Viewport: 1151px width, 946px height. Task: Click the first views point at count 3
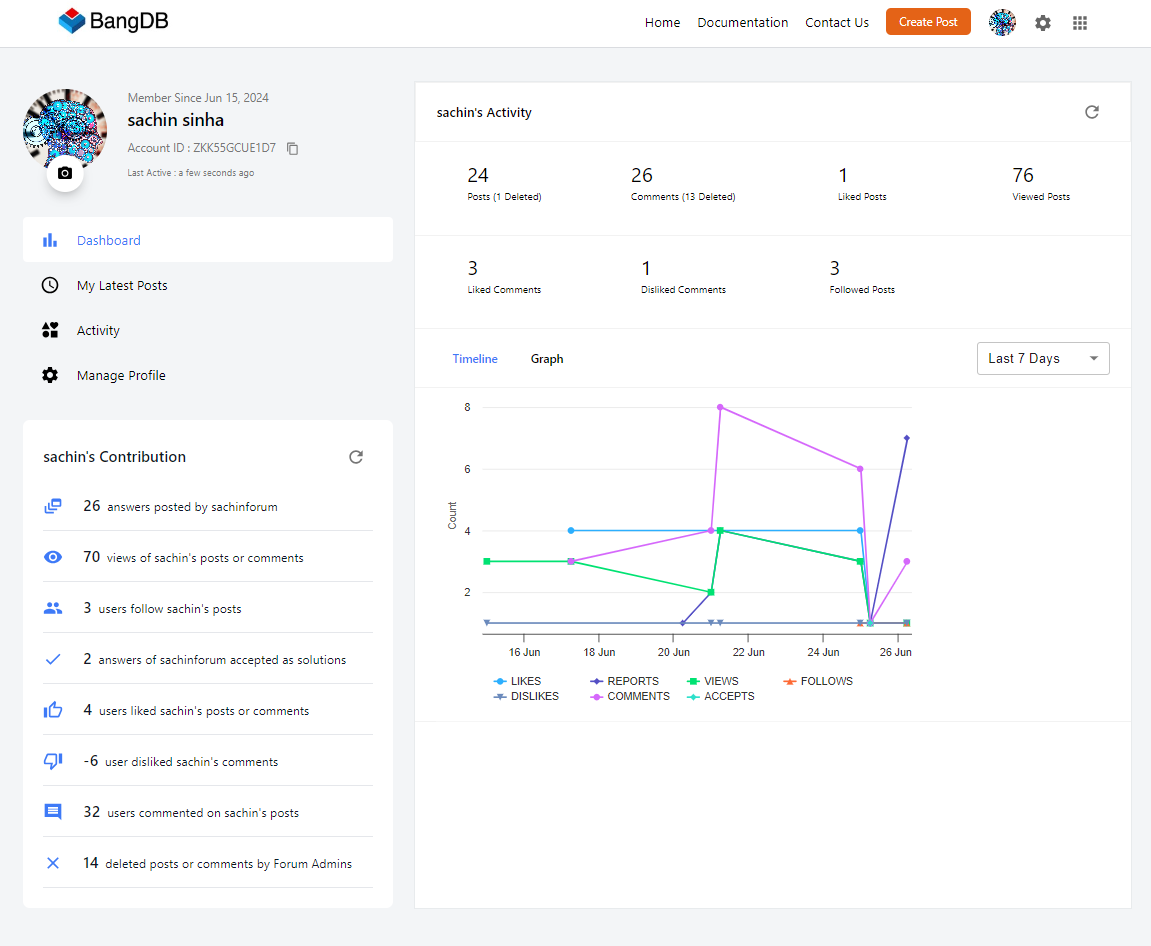coord(487,561)
